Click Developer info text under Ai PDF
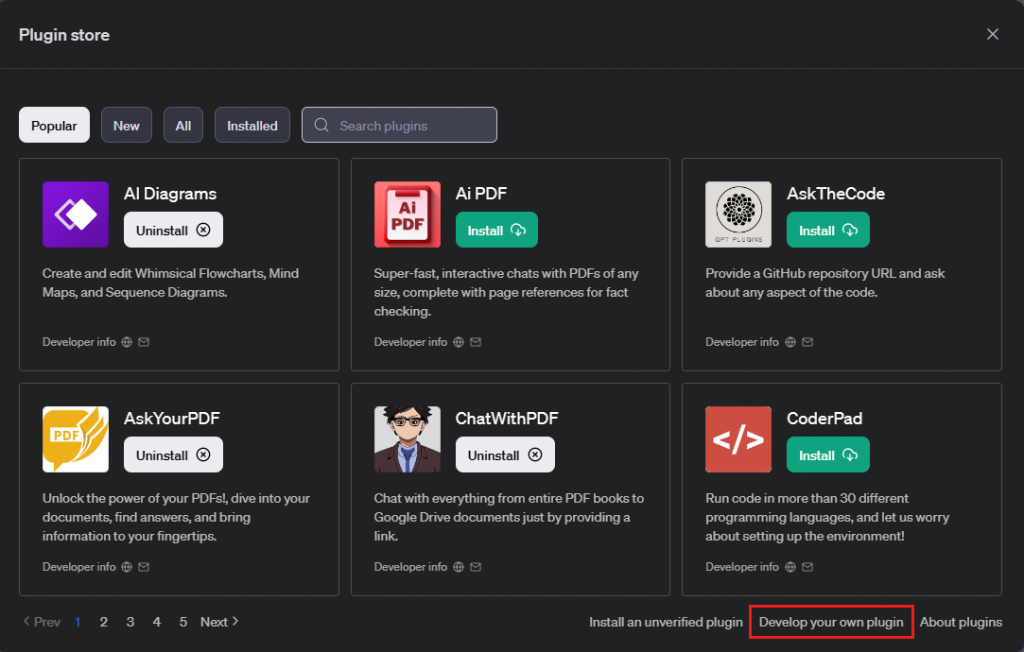The image size is (1024, 652). tap(410, 342)
